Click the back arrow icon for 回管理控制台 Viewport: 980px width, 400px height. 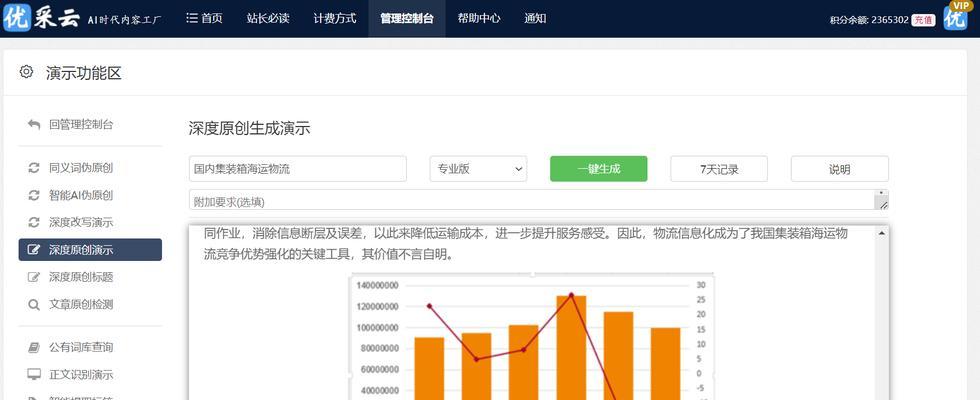pyautogui.click(x=34, y=124)
